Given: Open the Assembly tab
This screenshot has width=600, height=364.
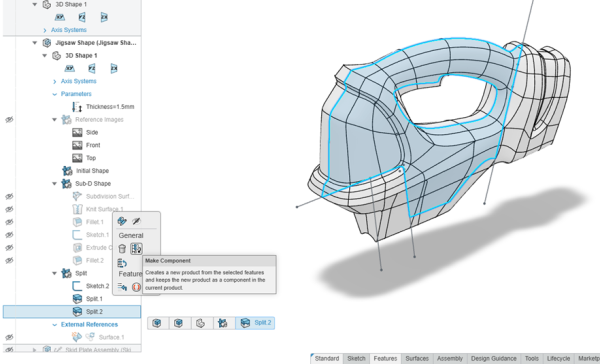Looking at the screenshot, I should tap(450, 359).
